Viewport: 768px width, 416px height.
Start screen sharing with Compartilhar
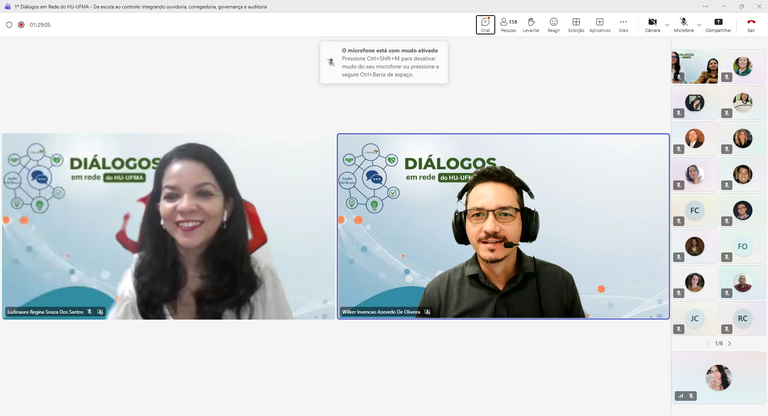point(718,24)
